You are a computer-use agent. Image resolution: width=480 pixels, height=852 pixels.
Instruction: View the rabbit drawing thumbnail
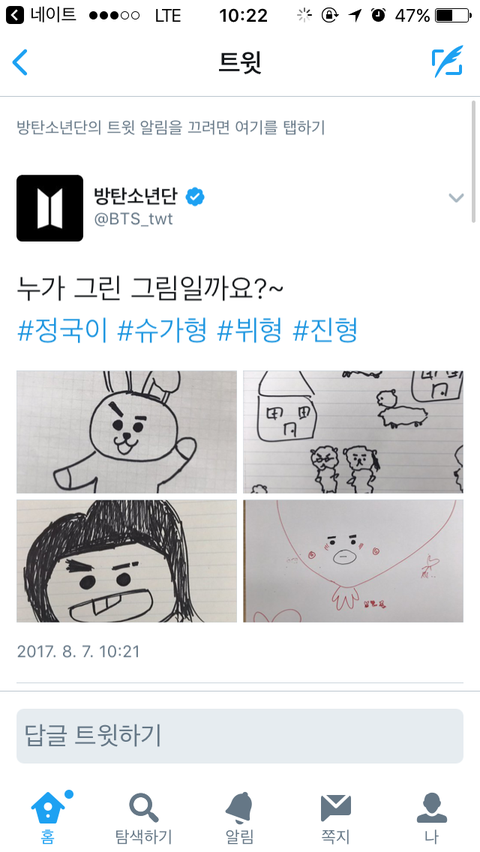point(127,431)
